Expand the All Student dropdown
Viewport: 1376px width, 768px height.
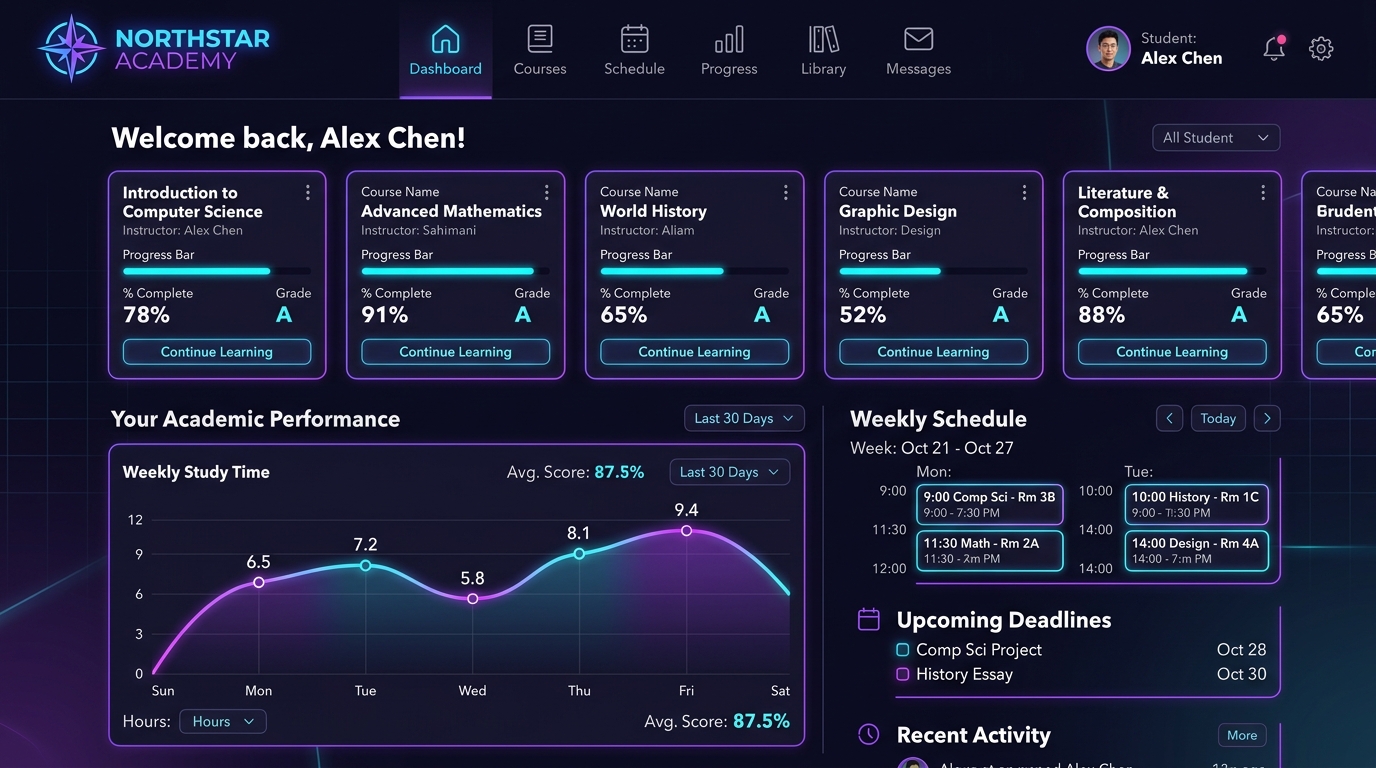[x=1216, y=138]
